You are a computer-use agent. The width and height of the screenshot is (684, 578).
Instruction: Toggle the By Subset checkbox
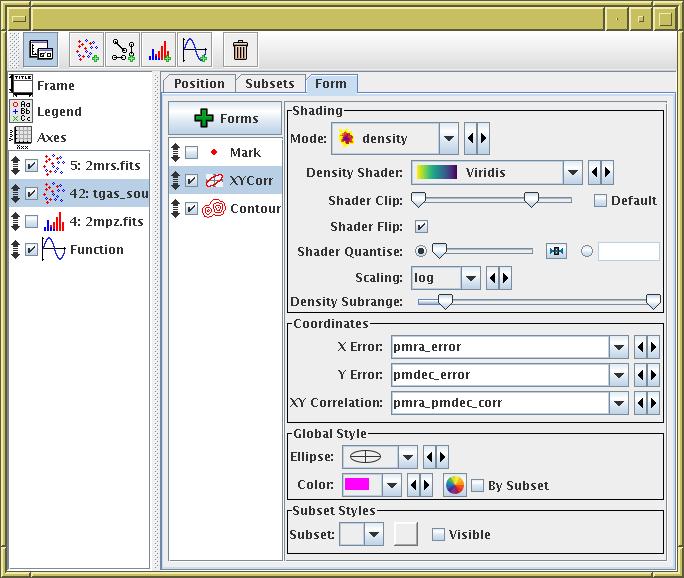click(x=478, y=485)
